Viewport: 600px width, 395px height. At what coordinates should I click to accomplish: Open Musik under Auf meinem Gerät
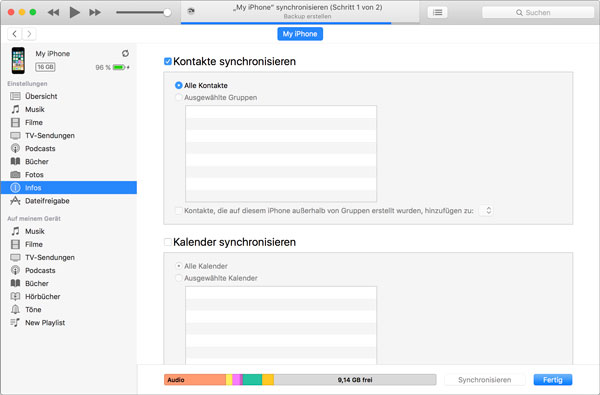tap(68, 231)
